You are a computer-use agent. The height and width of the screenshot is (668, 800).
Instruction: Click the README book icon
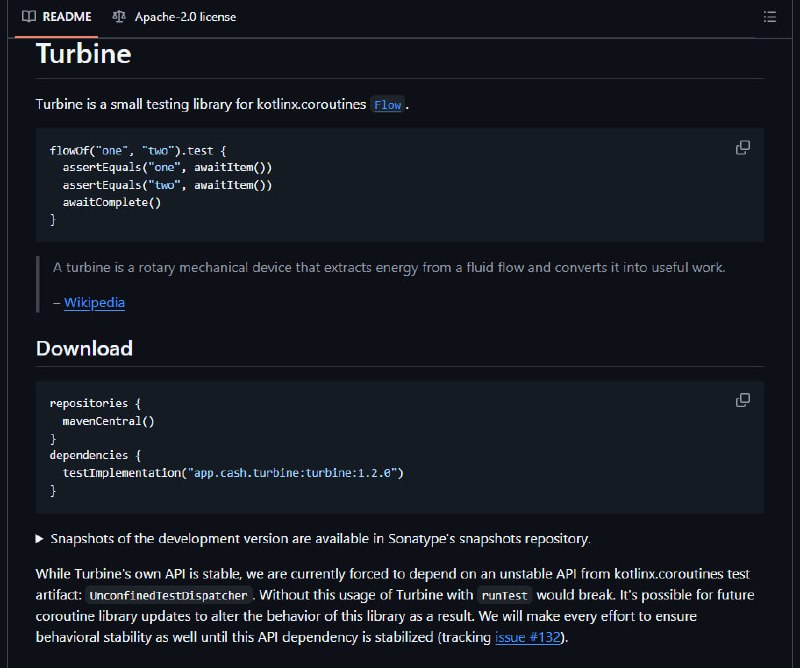29,17
